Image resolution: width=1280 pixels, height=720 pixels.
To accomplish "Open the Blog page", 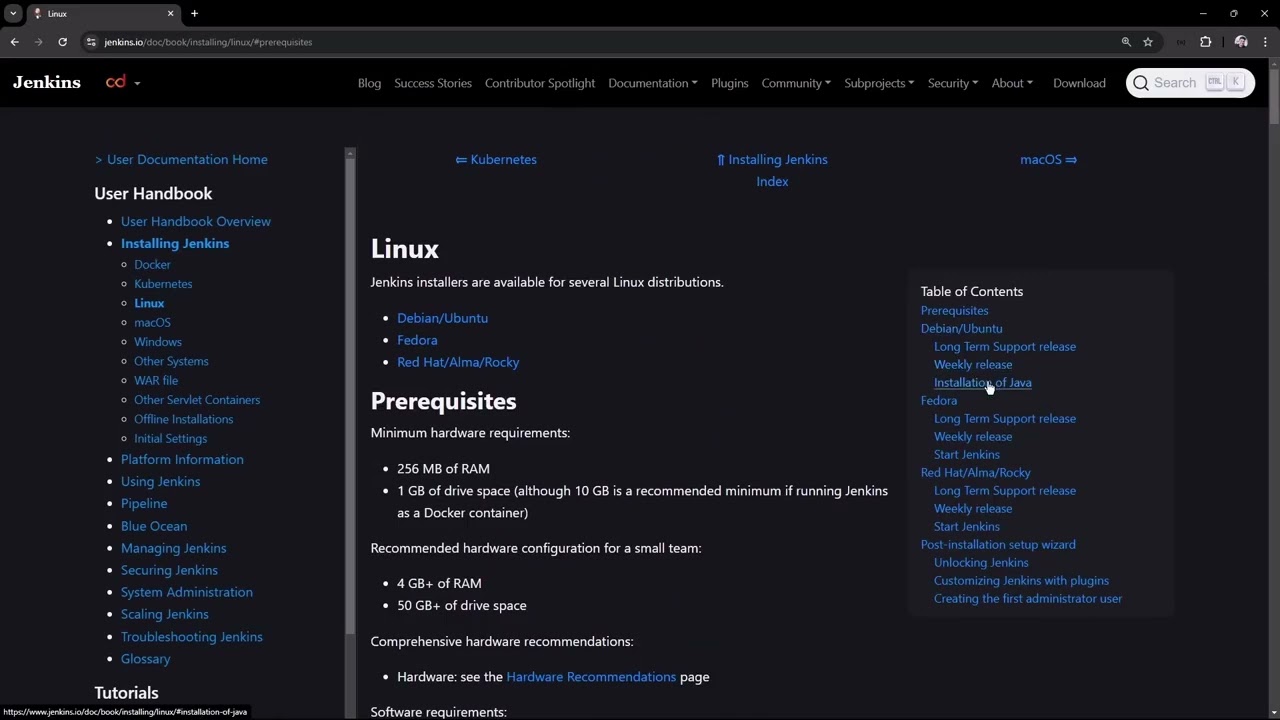I will pos(369,83).
